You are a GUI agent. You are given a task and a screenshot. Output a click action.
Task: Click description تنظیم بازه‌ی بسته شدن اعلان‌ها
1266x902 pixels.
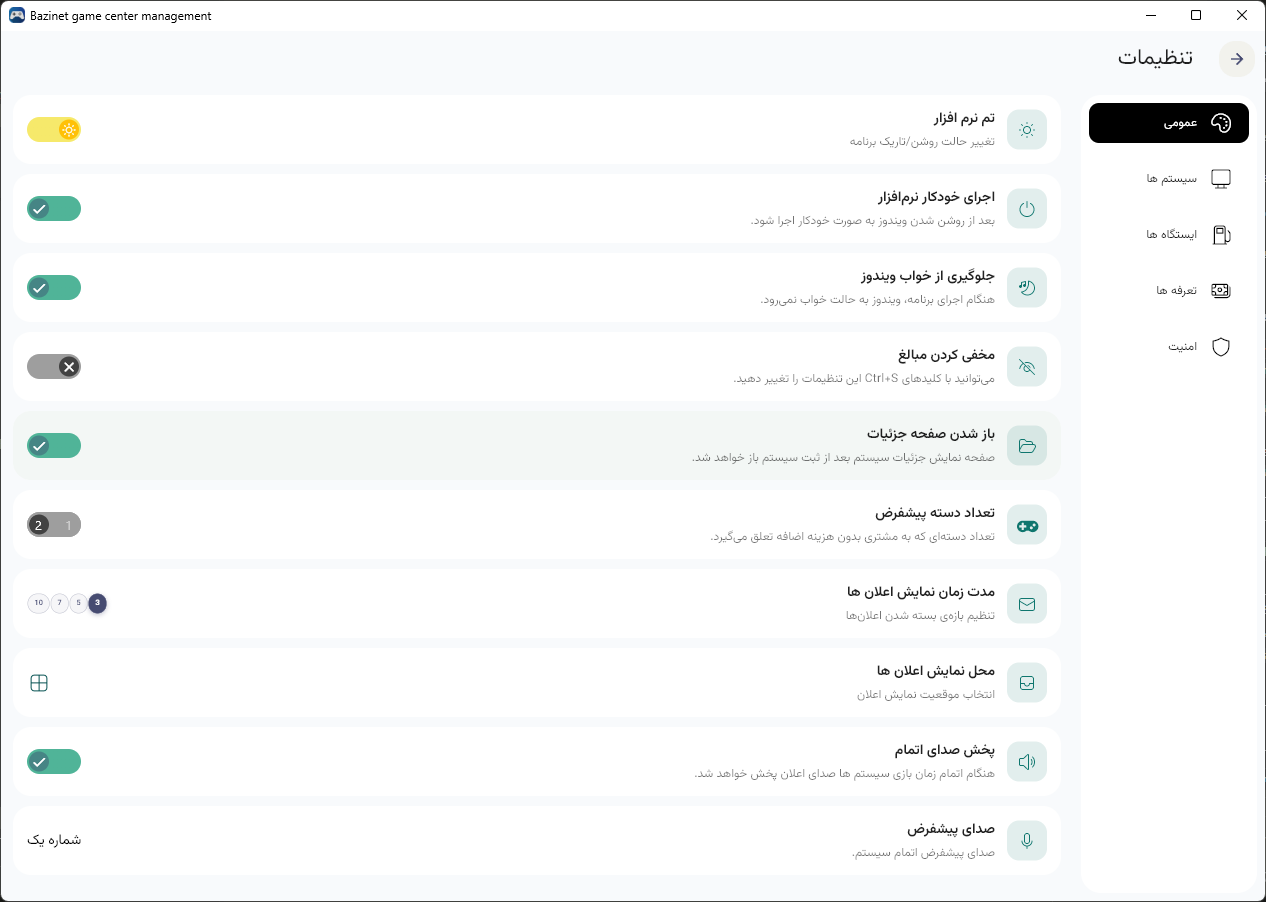click(x=920, y=616)
